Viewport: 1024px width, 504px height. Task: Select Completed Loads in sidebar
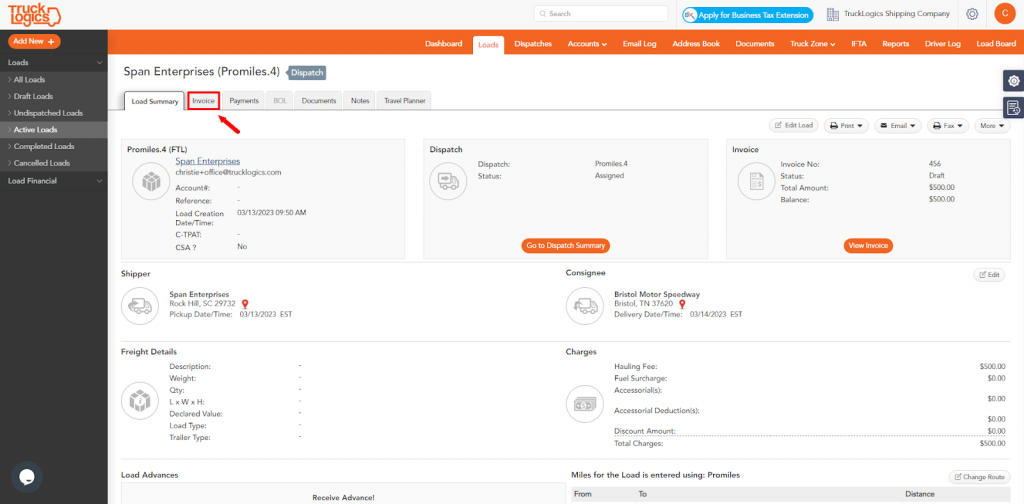(x=54, y=146)
